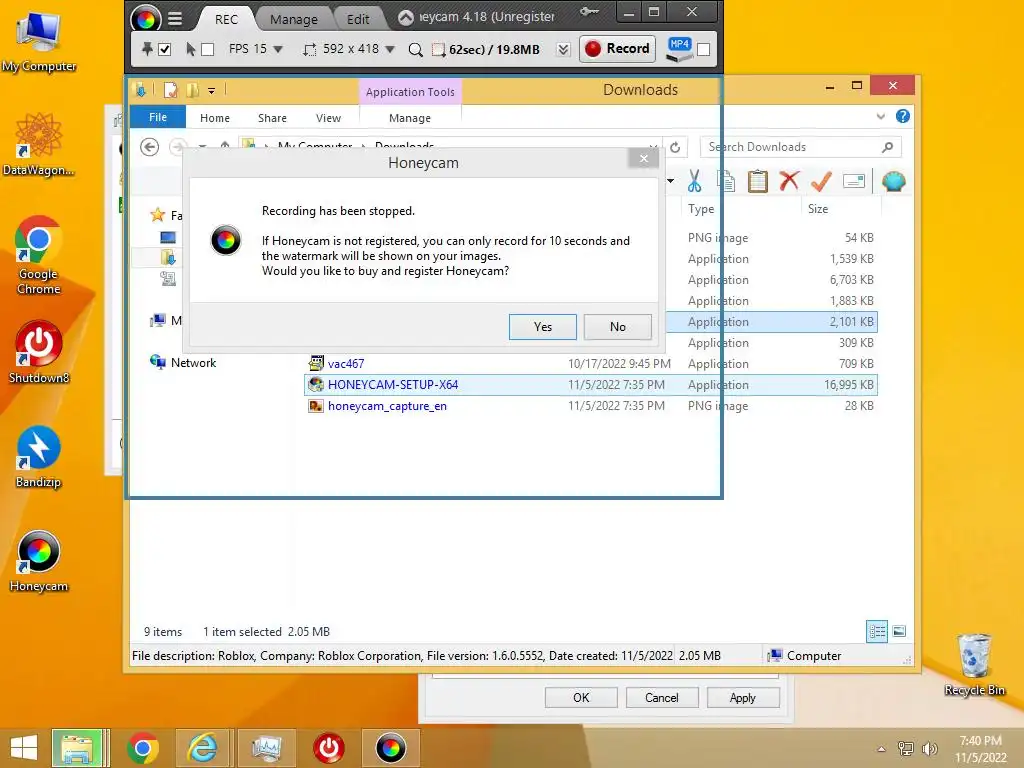Click the Cut scissors icon in the Explorer toolbar
The width and height of the screenshot is (1024, 768).
click(694, 181)
